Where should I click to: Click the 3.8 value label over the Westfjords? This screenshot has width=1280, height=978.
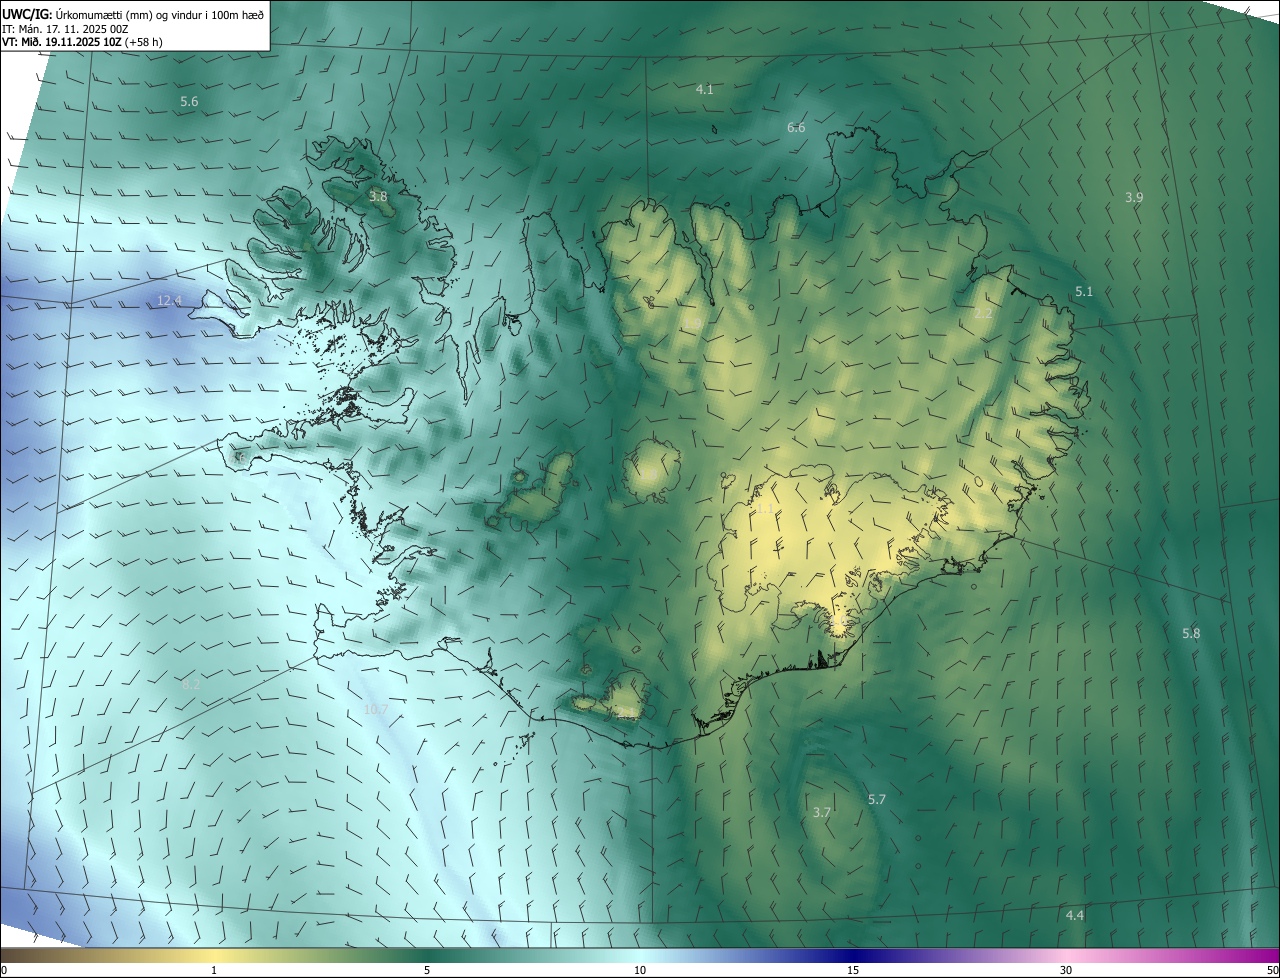click(378, 197)
